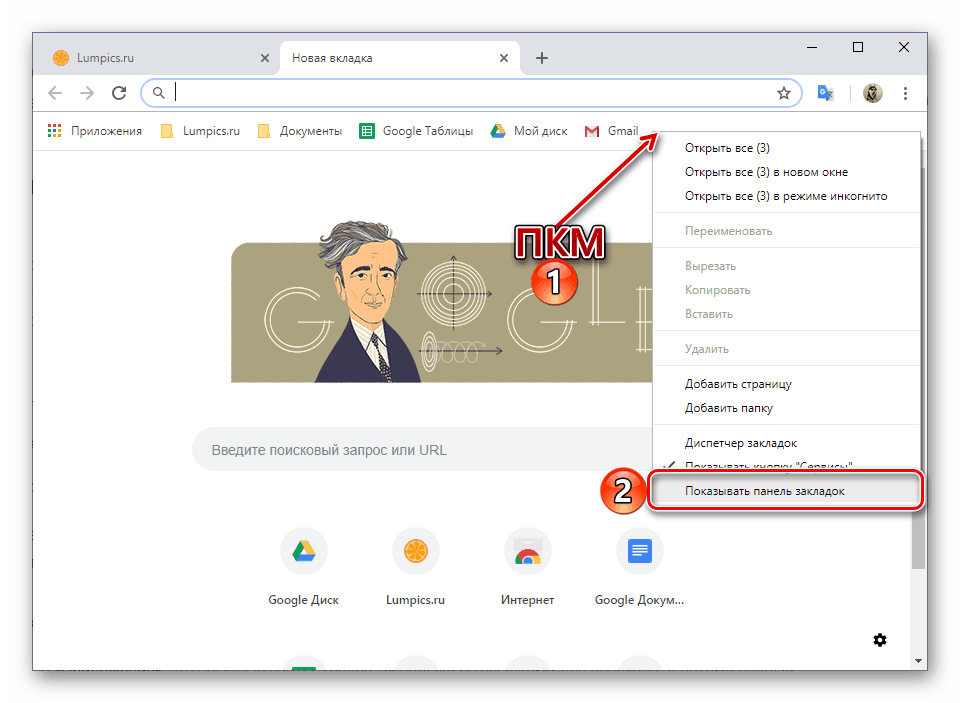The height and width of the screenshot is (703, 960).
Task: Close the Chrome window
Action: coord(904,47)
